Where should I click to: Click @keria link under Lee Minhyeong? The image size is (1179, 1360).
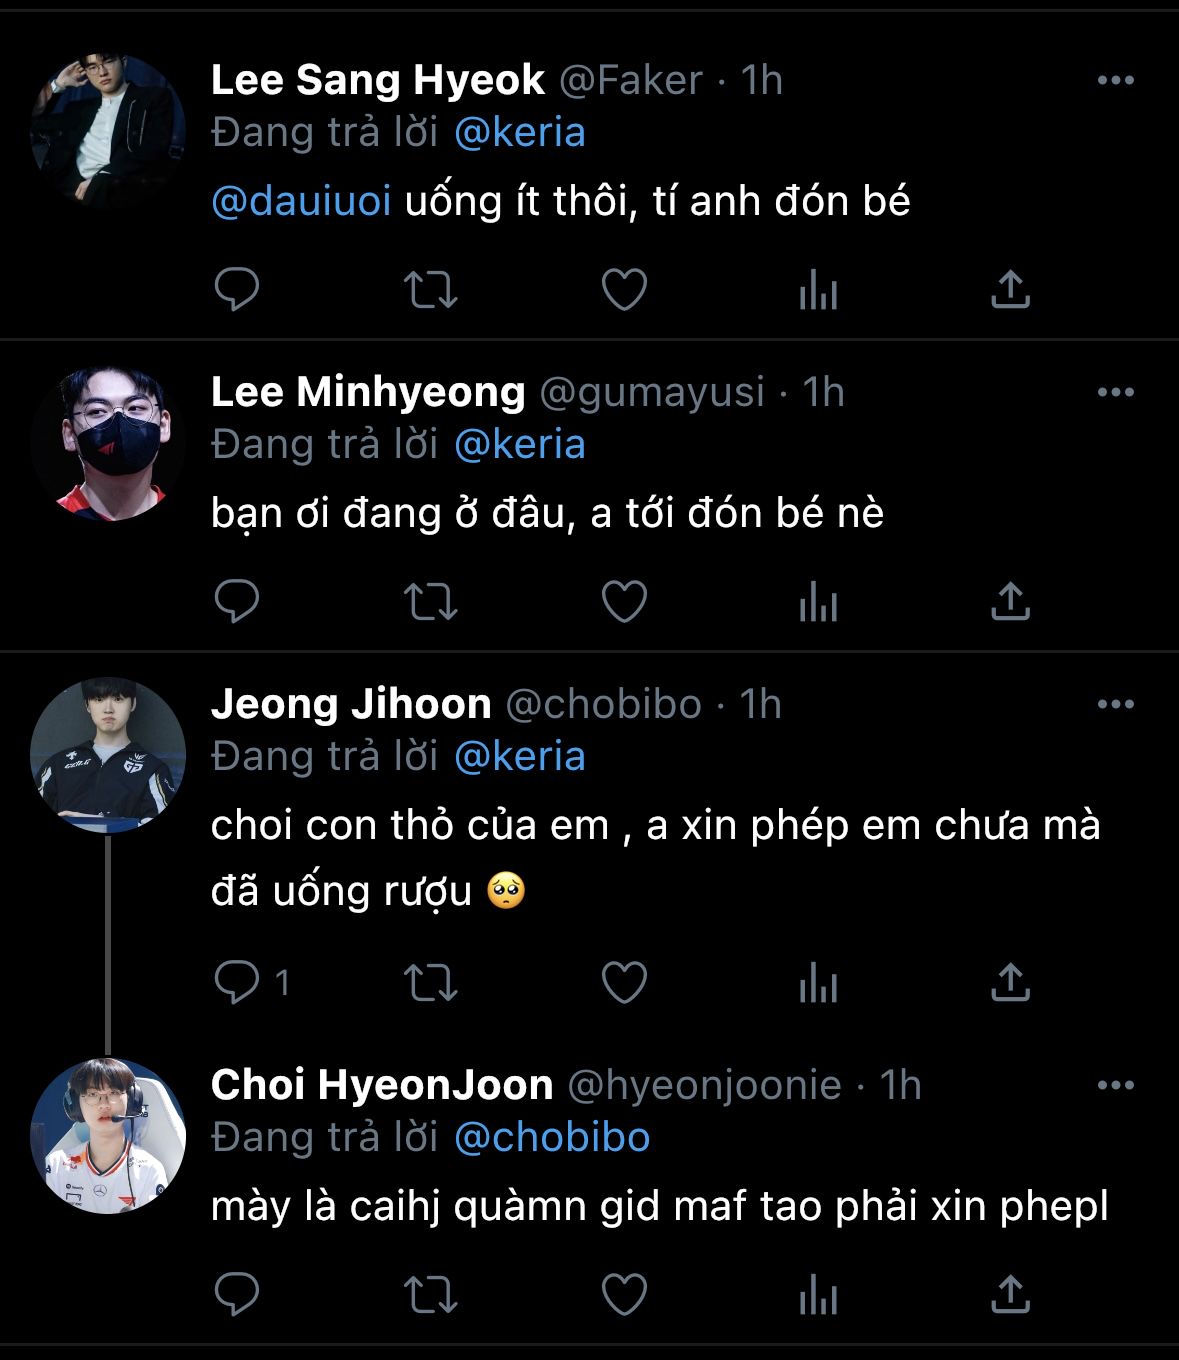520,445
